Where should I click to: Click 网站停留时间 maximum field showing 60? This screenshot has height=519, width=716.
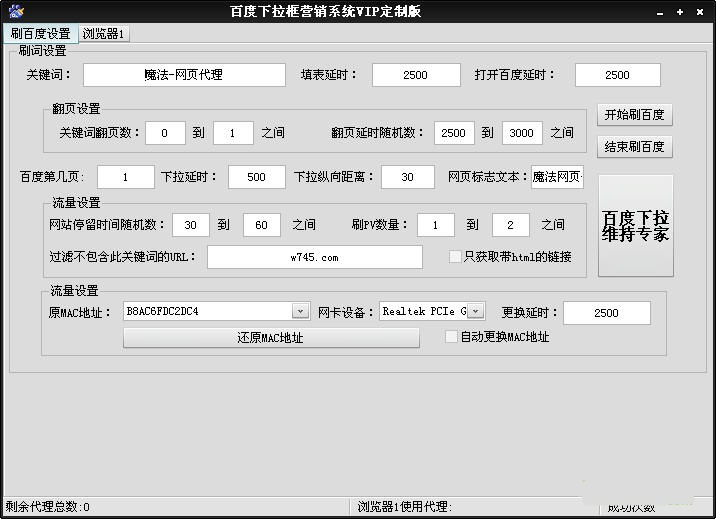[x=262, y=225]
